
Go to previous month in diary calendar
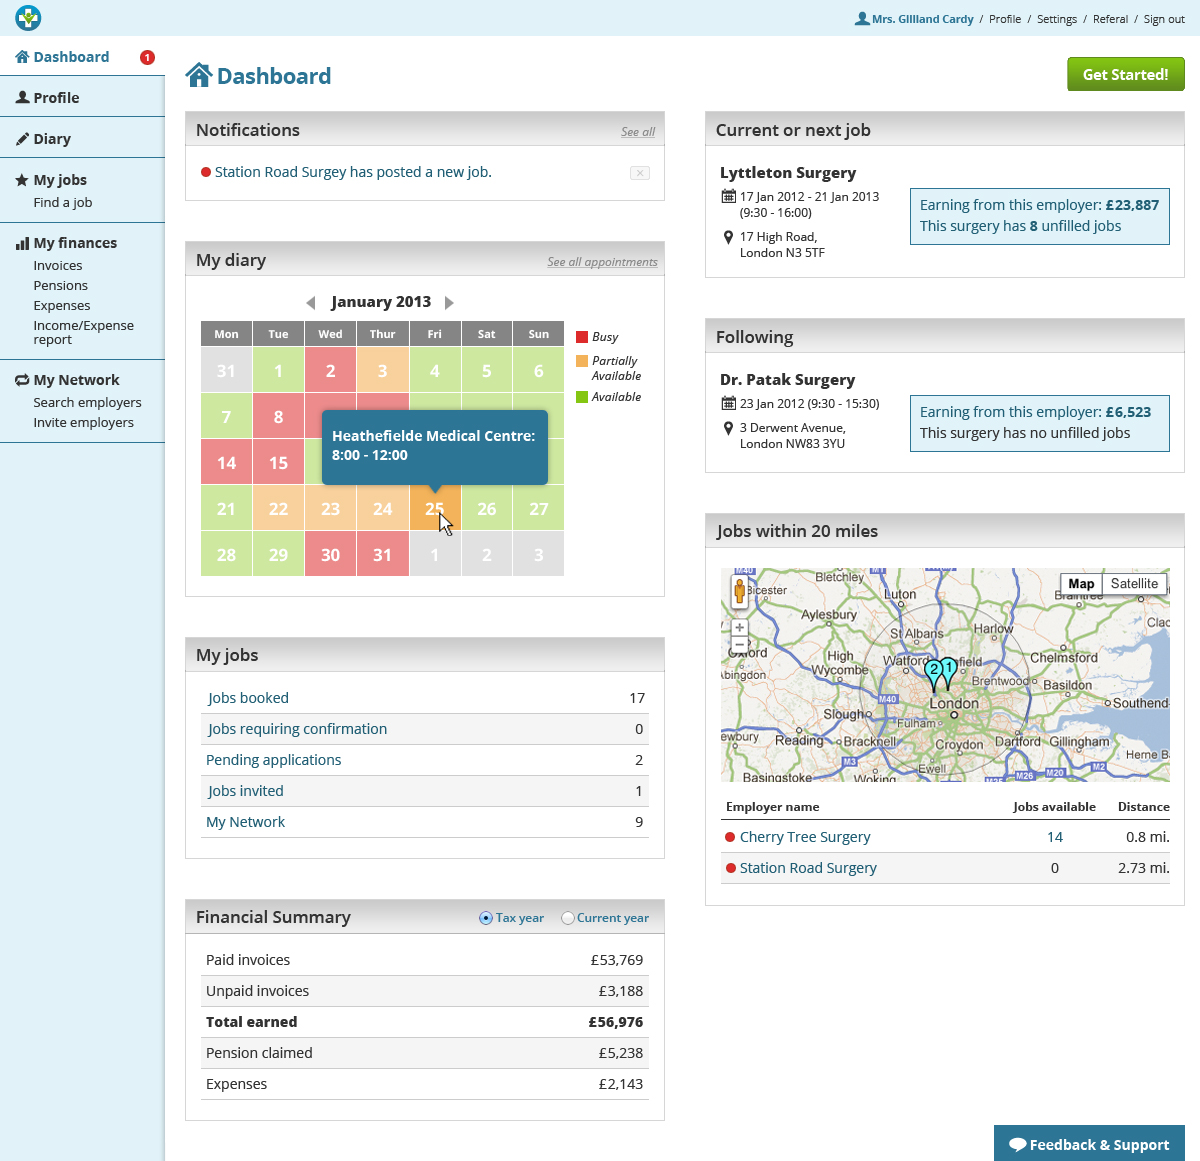311,303
